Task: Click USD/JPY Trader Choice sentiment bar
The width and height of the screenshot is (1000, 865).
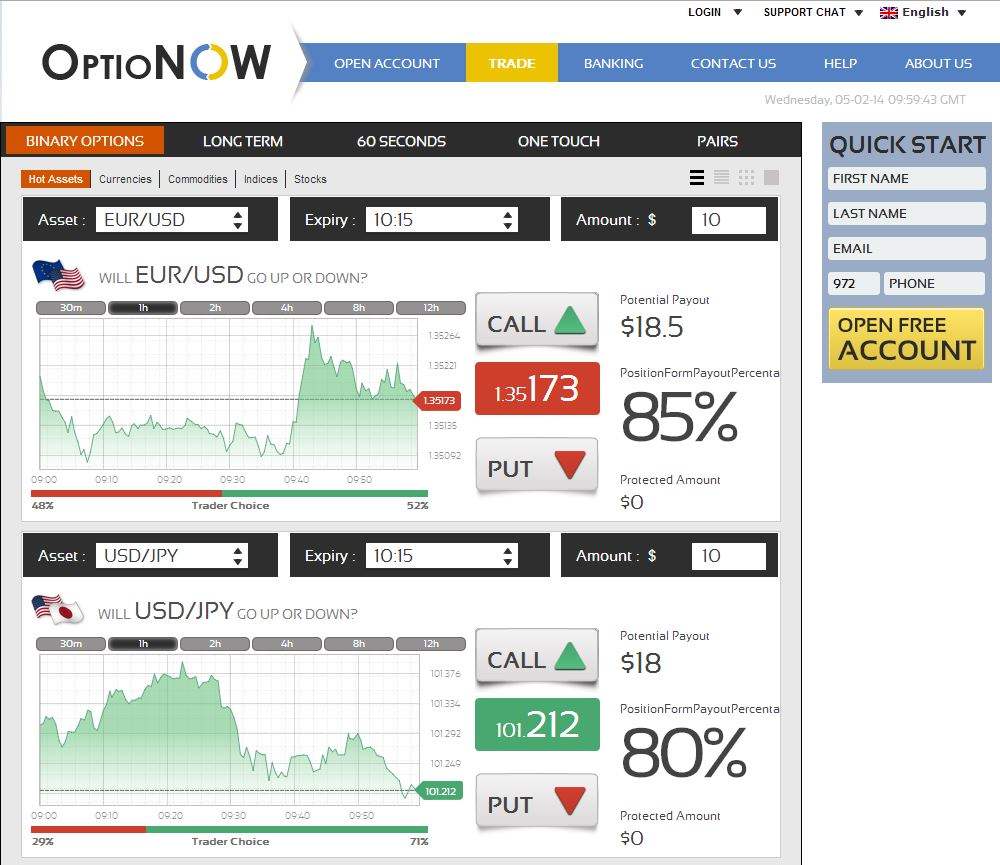Action: pyautogui.click(x=230, y=829)
